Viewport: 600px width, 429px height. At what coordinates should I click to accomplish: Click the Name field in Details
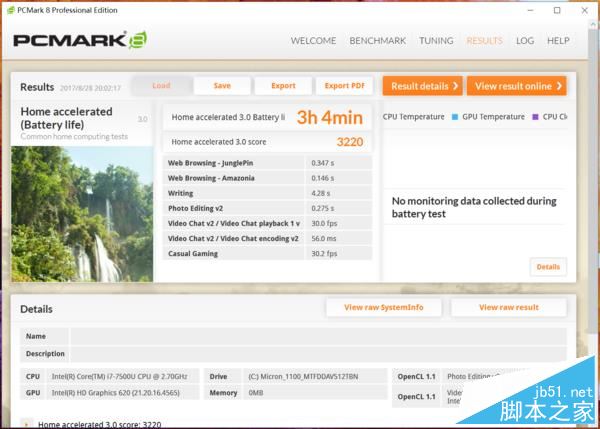pos(318,336)
